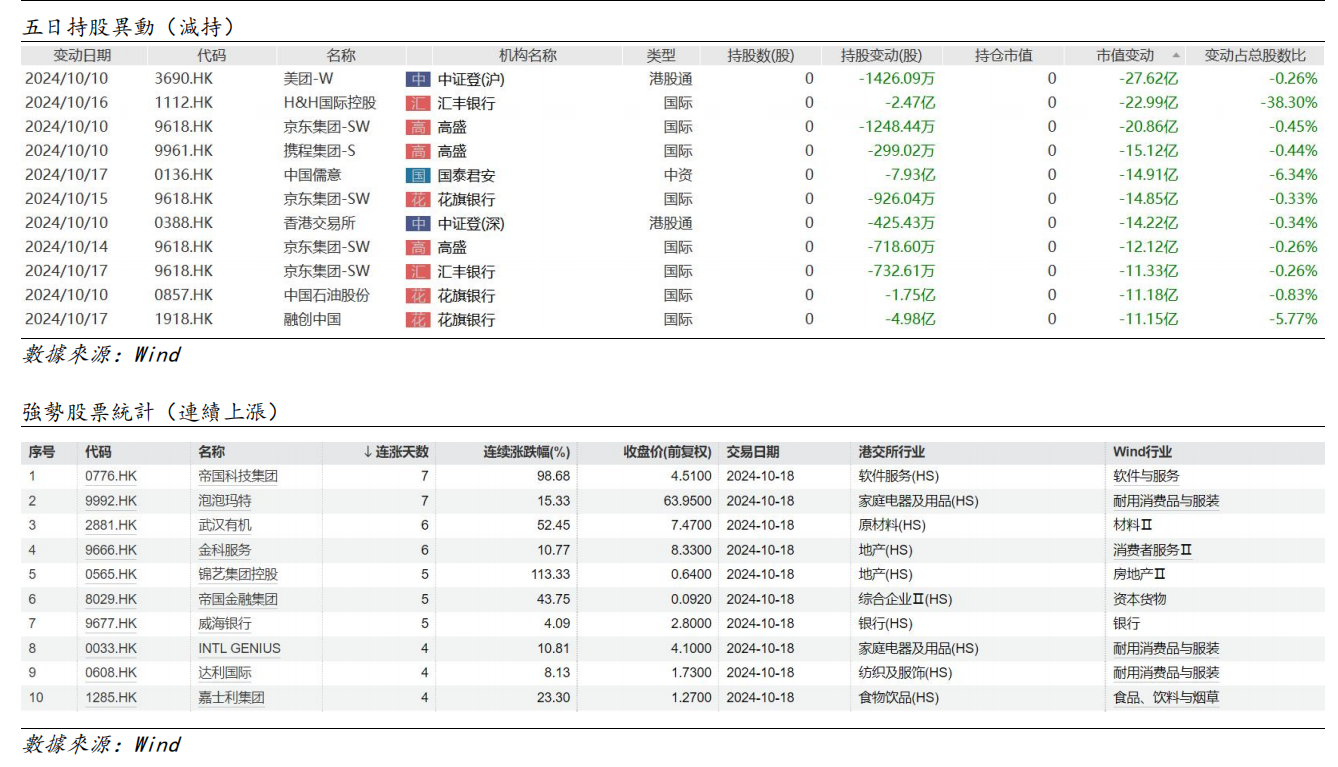Click the 持股变动(股) column header
Image resolution: width=1338 pixels, height=767 pixels.
click(881, 56)
